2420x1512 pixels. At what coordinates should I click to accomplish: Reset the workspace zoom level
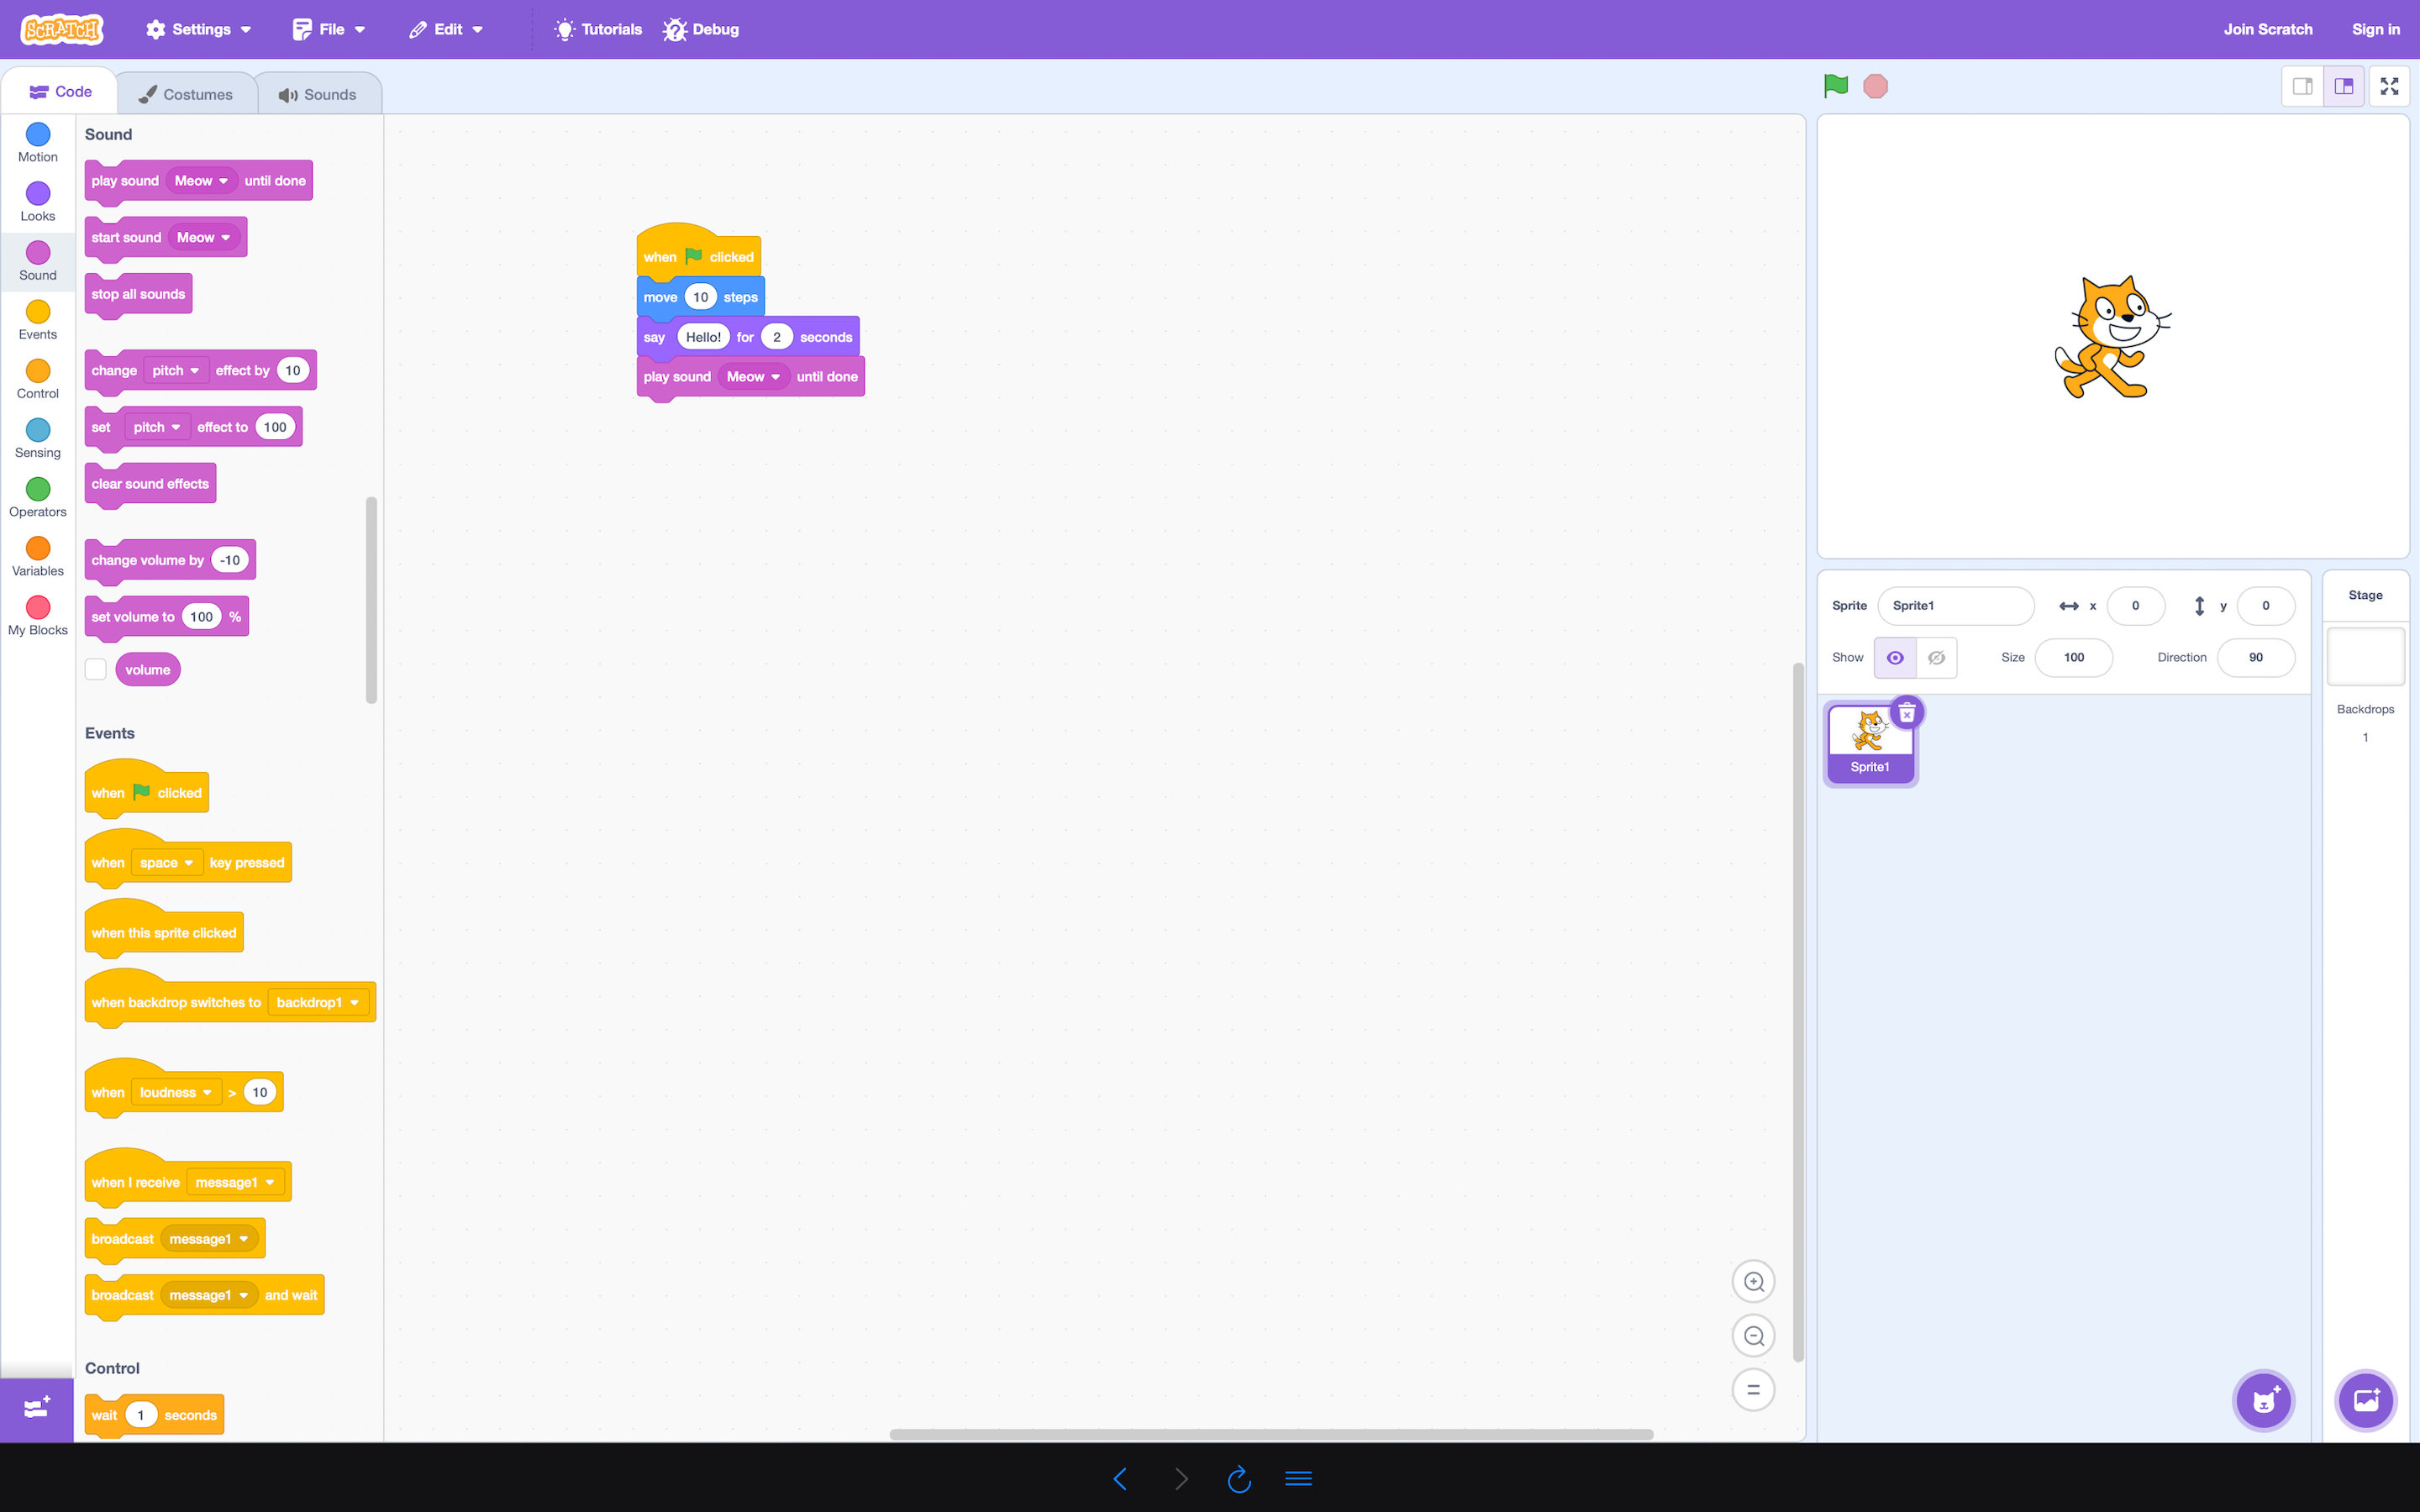(x=1753, y=1390)
